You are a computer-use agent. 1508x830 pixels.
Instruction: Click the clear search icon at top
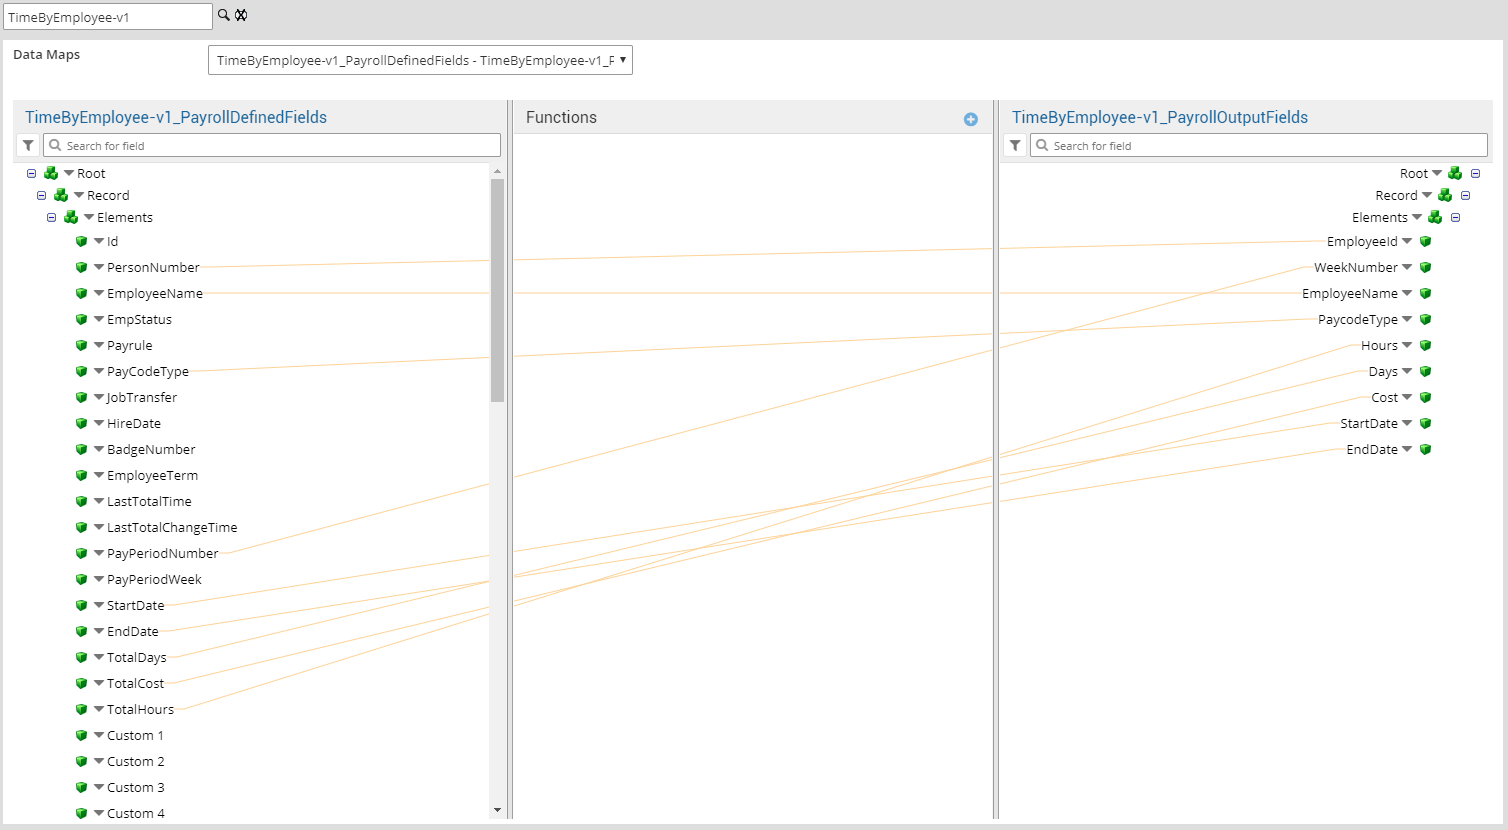tap(241, 15)
